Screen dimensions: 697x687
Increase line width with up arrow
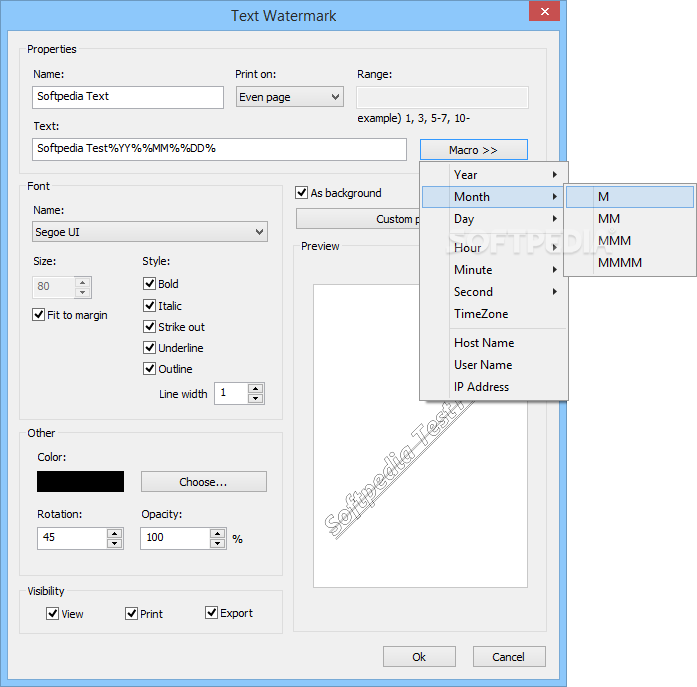[256, 388]
